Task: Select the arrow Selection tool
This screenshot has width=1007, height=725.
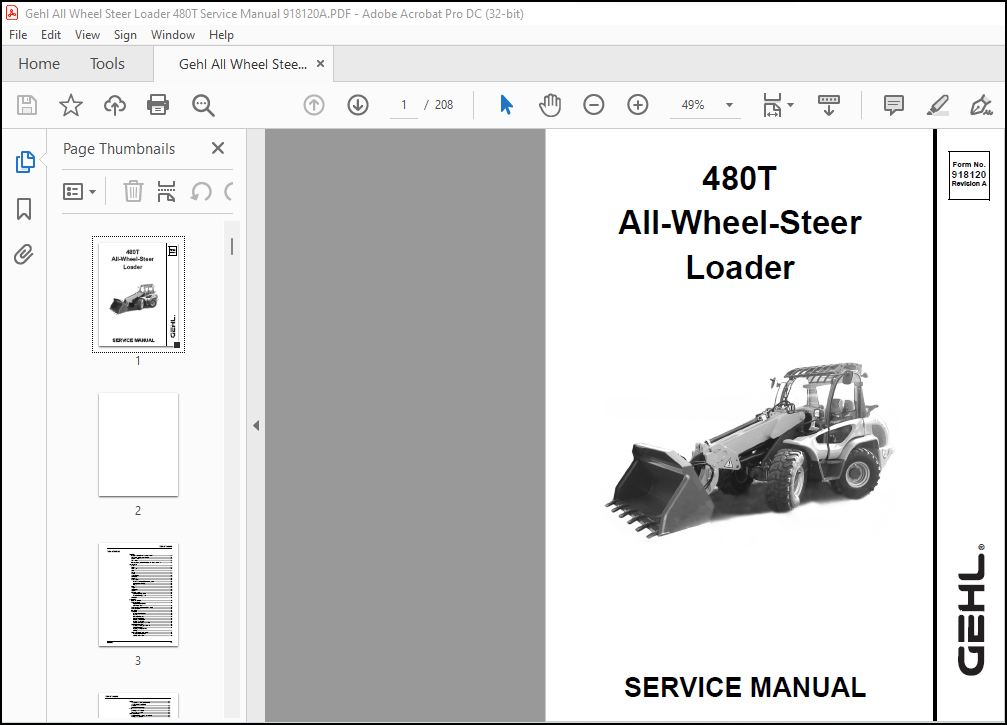Action: pyautogui.click(x=506, y=105)
